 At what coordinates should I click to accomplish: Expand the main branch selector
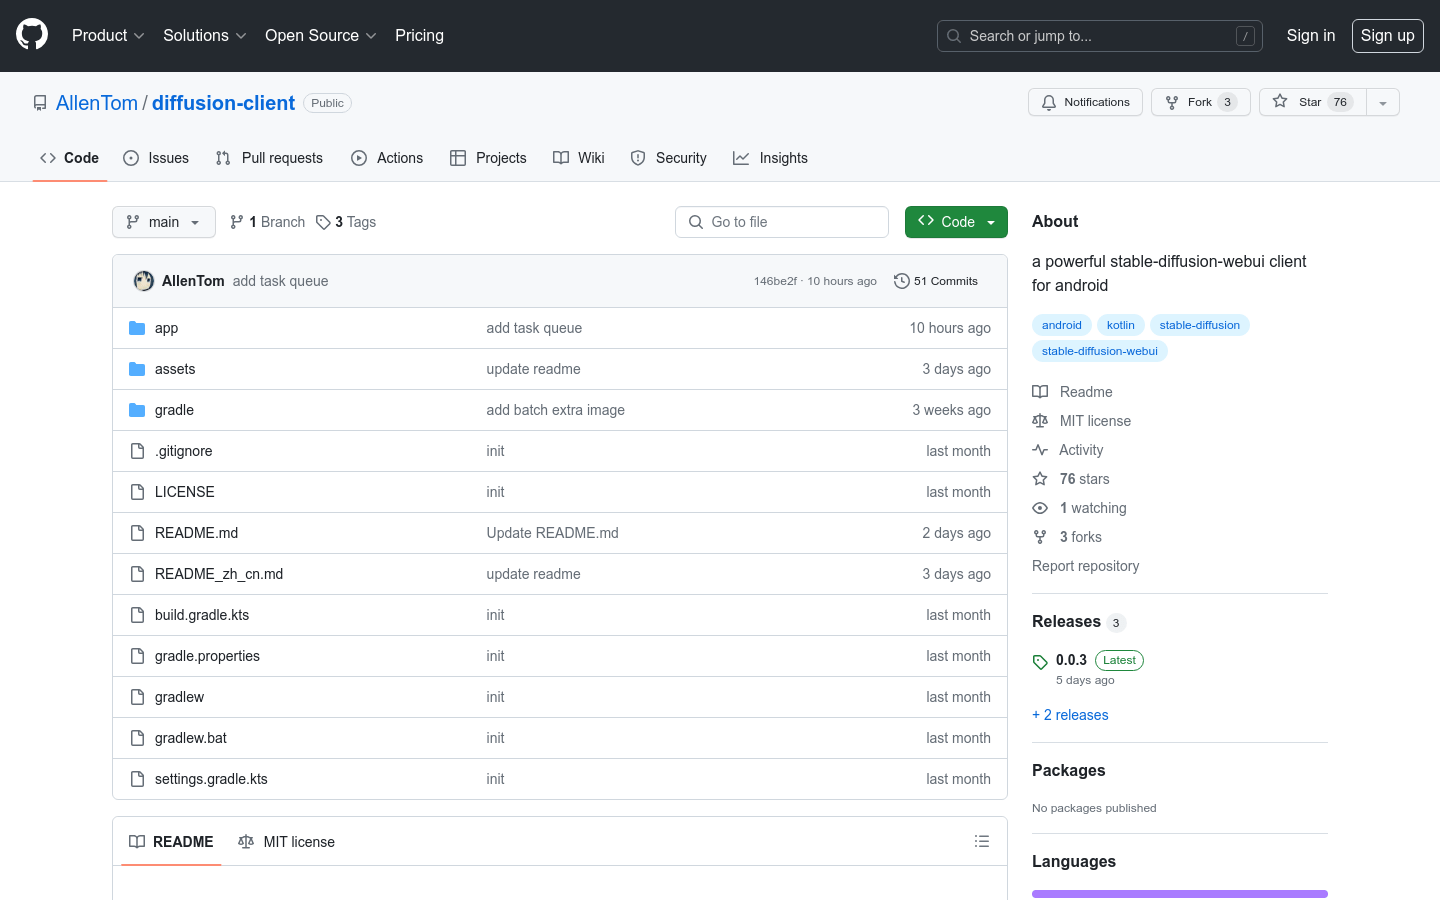pyautogui.click(x=164, y=222)
